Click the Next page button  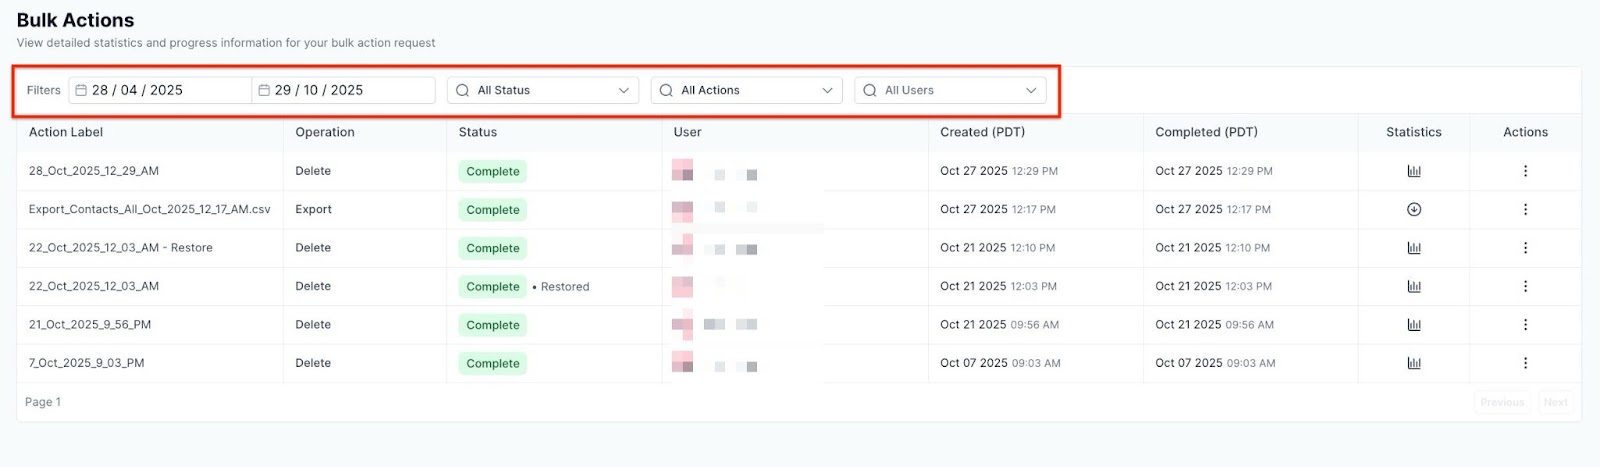[1555, 402]
